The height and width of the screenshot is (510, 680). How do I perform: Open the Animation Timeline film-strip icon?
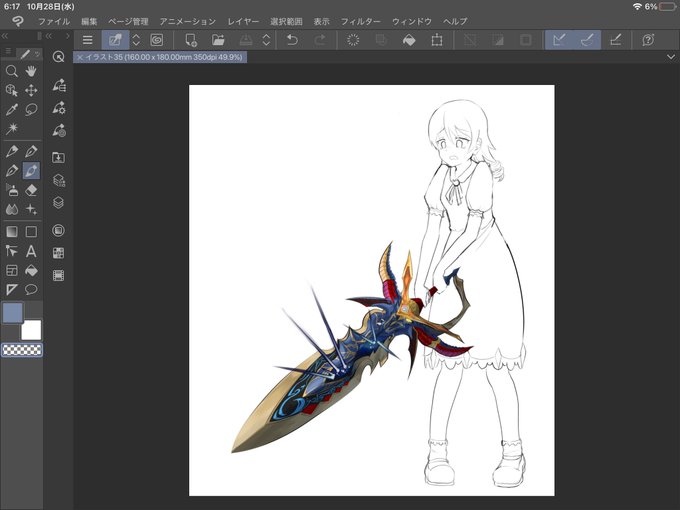point(59,275)
